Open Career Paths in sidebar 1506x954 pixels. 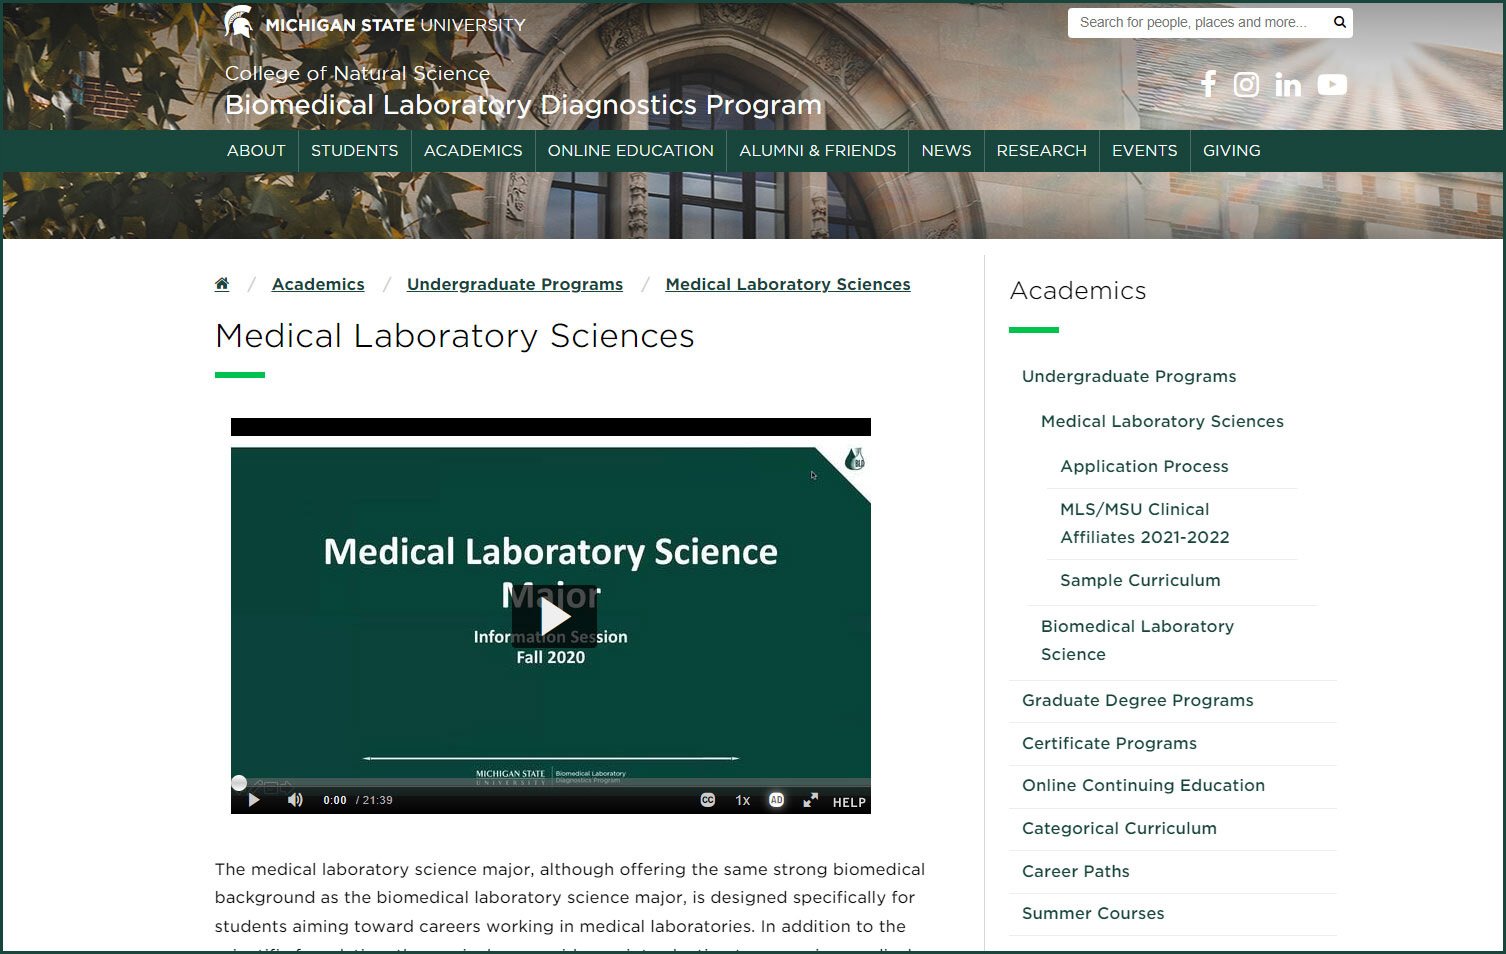click(1075, 871)
